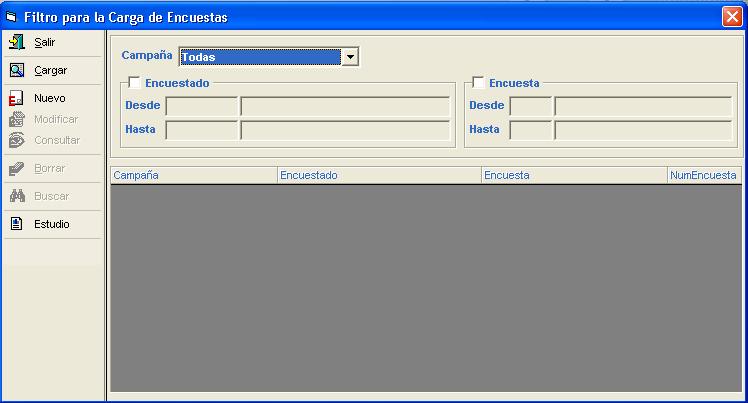
Task: Click the Encuestado Hasta description field
Action: [x=345, y=130]
